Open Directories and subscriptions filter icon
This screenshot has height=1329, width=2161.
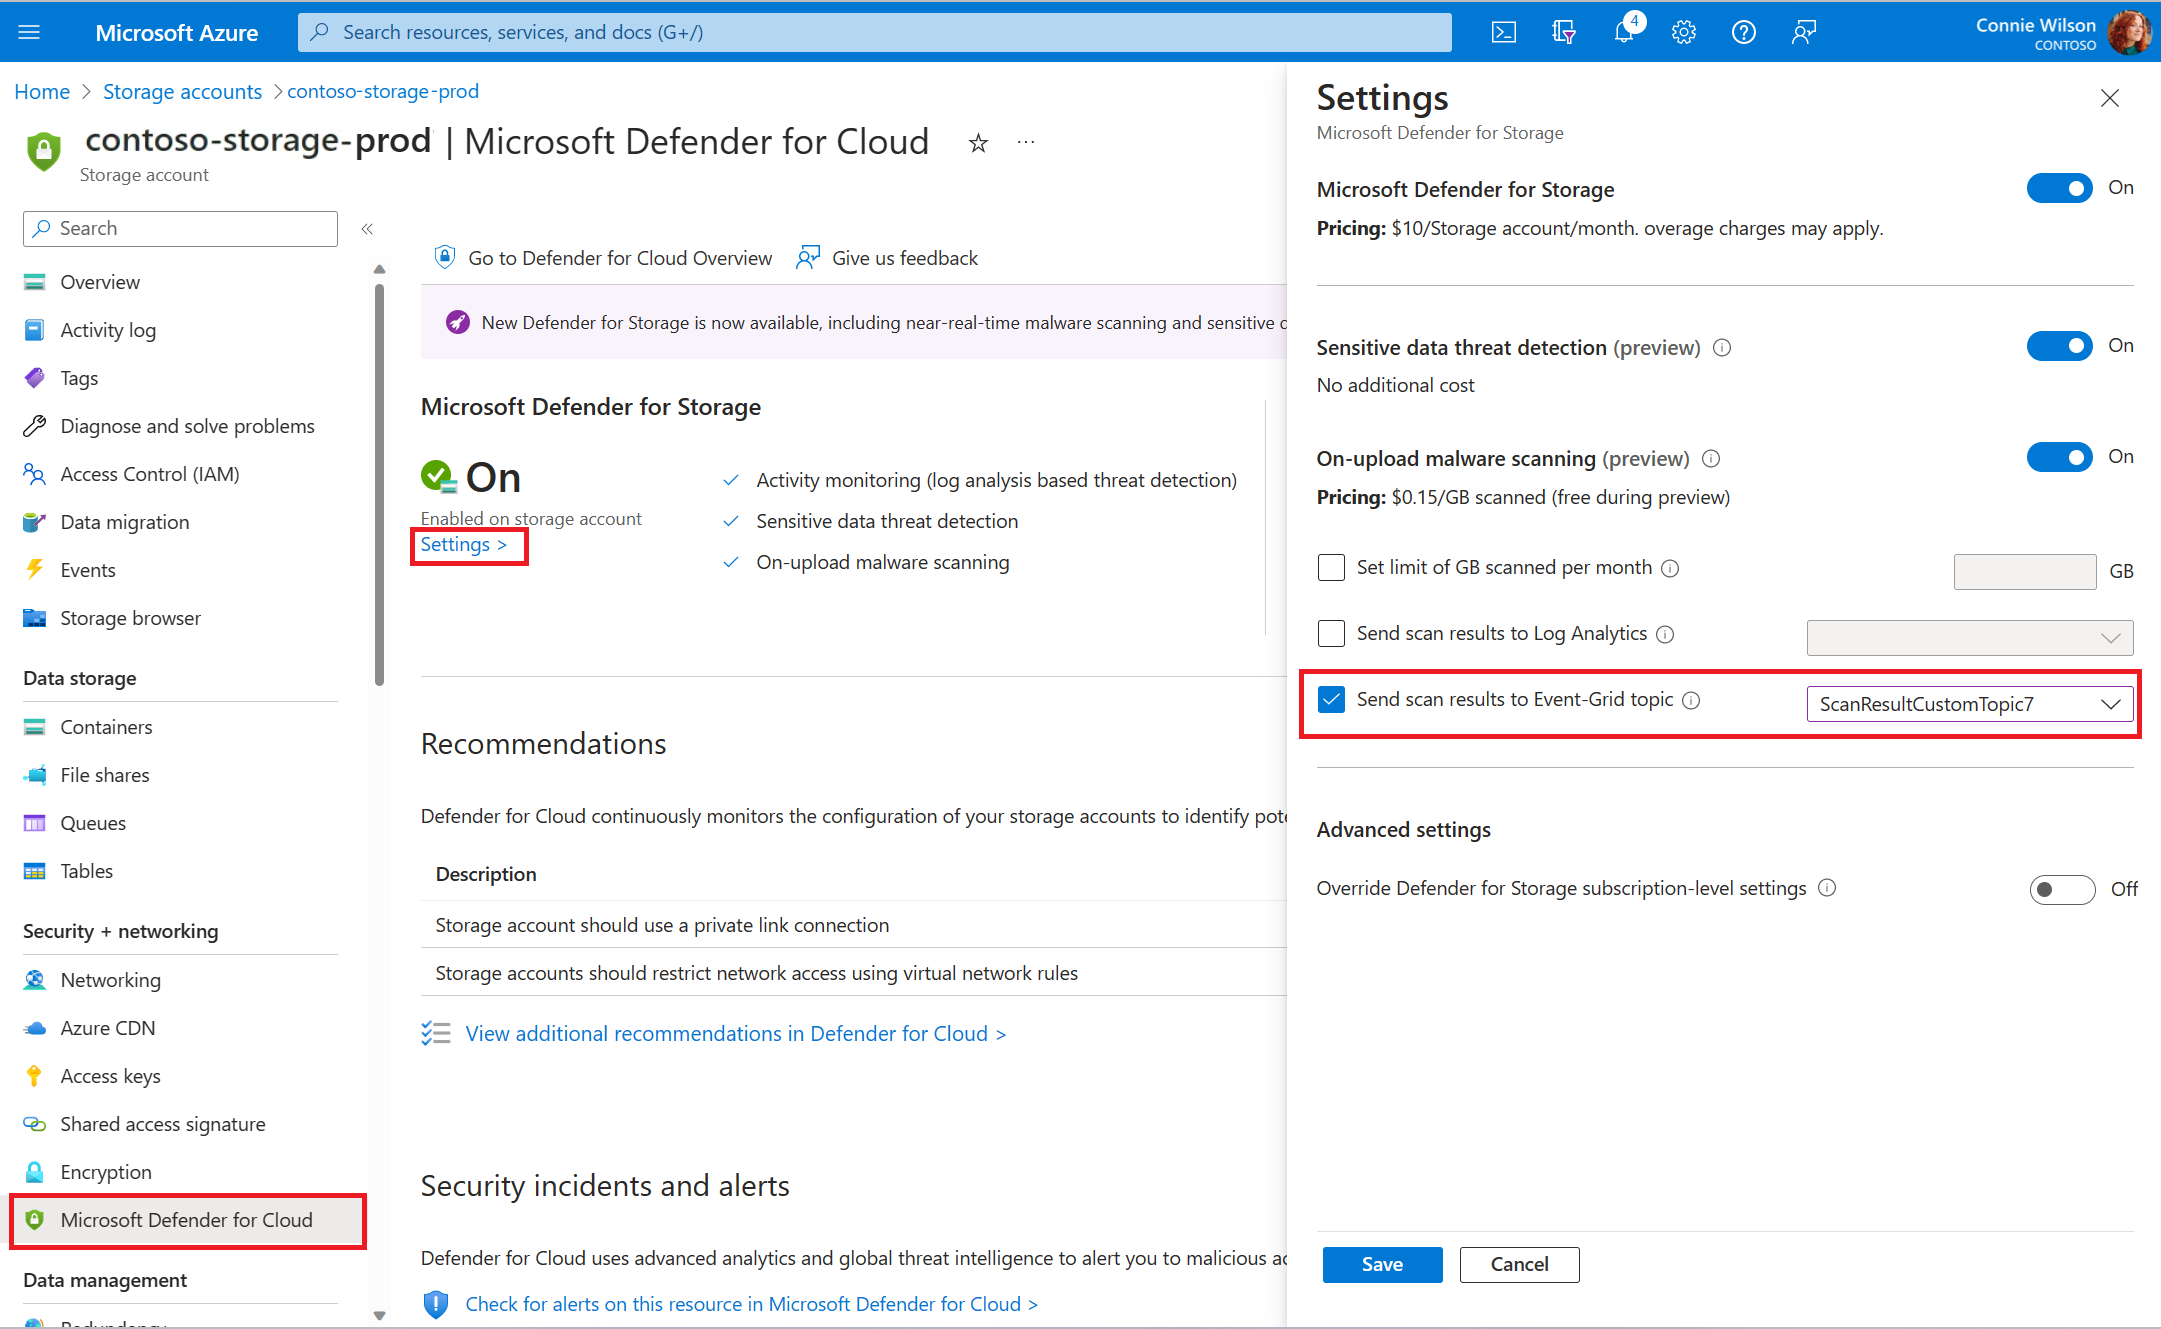pyautogui.click(x=1564, y=32)
